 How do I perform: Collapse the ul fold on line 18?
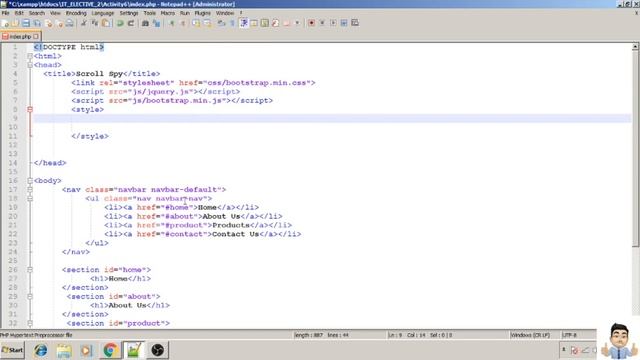30,198
